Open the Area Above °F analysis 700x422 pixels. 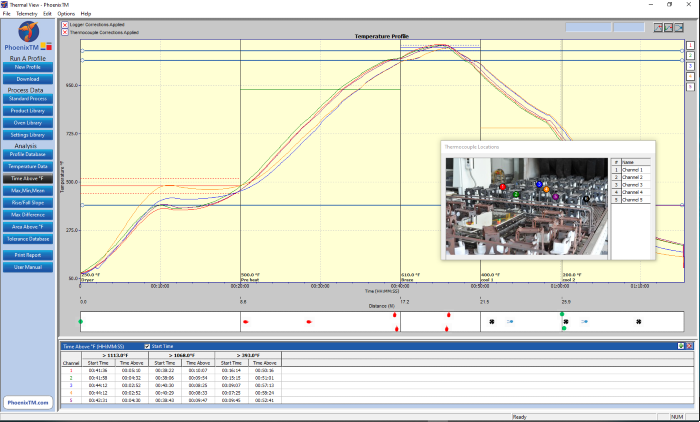[28, 227]
